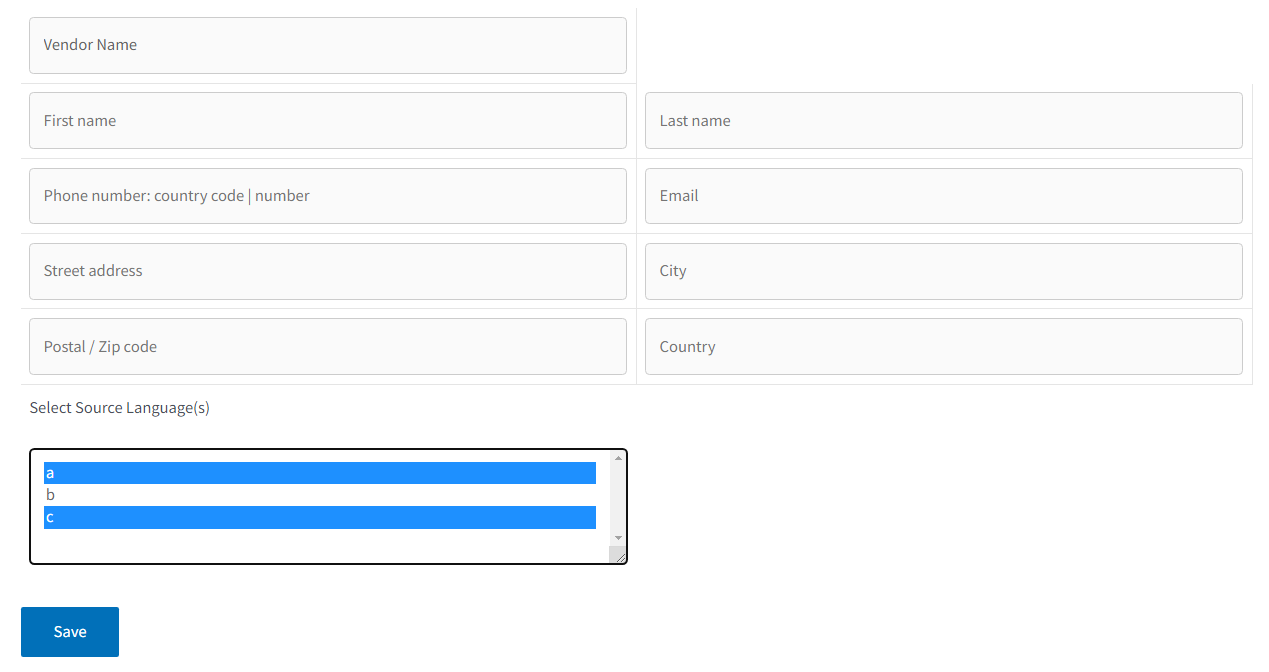1269x672 pixels.
Task: Select the Country input field
Action: 943,346
